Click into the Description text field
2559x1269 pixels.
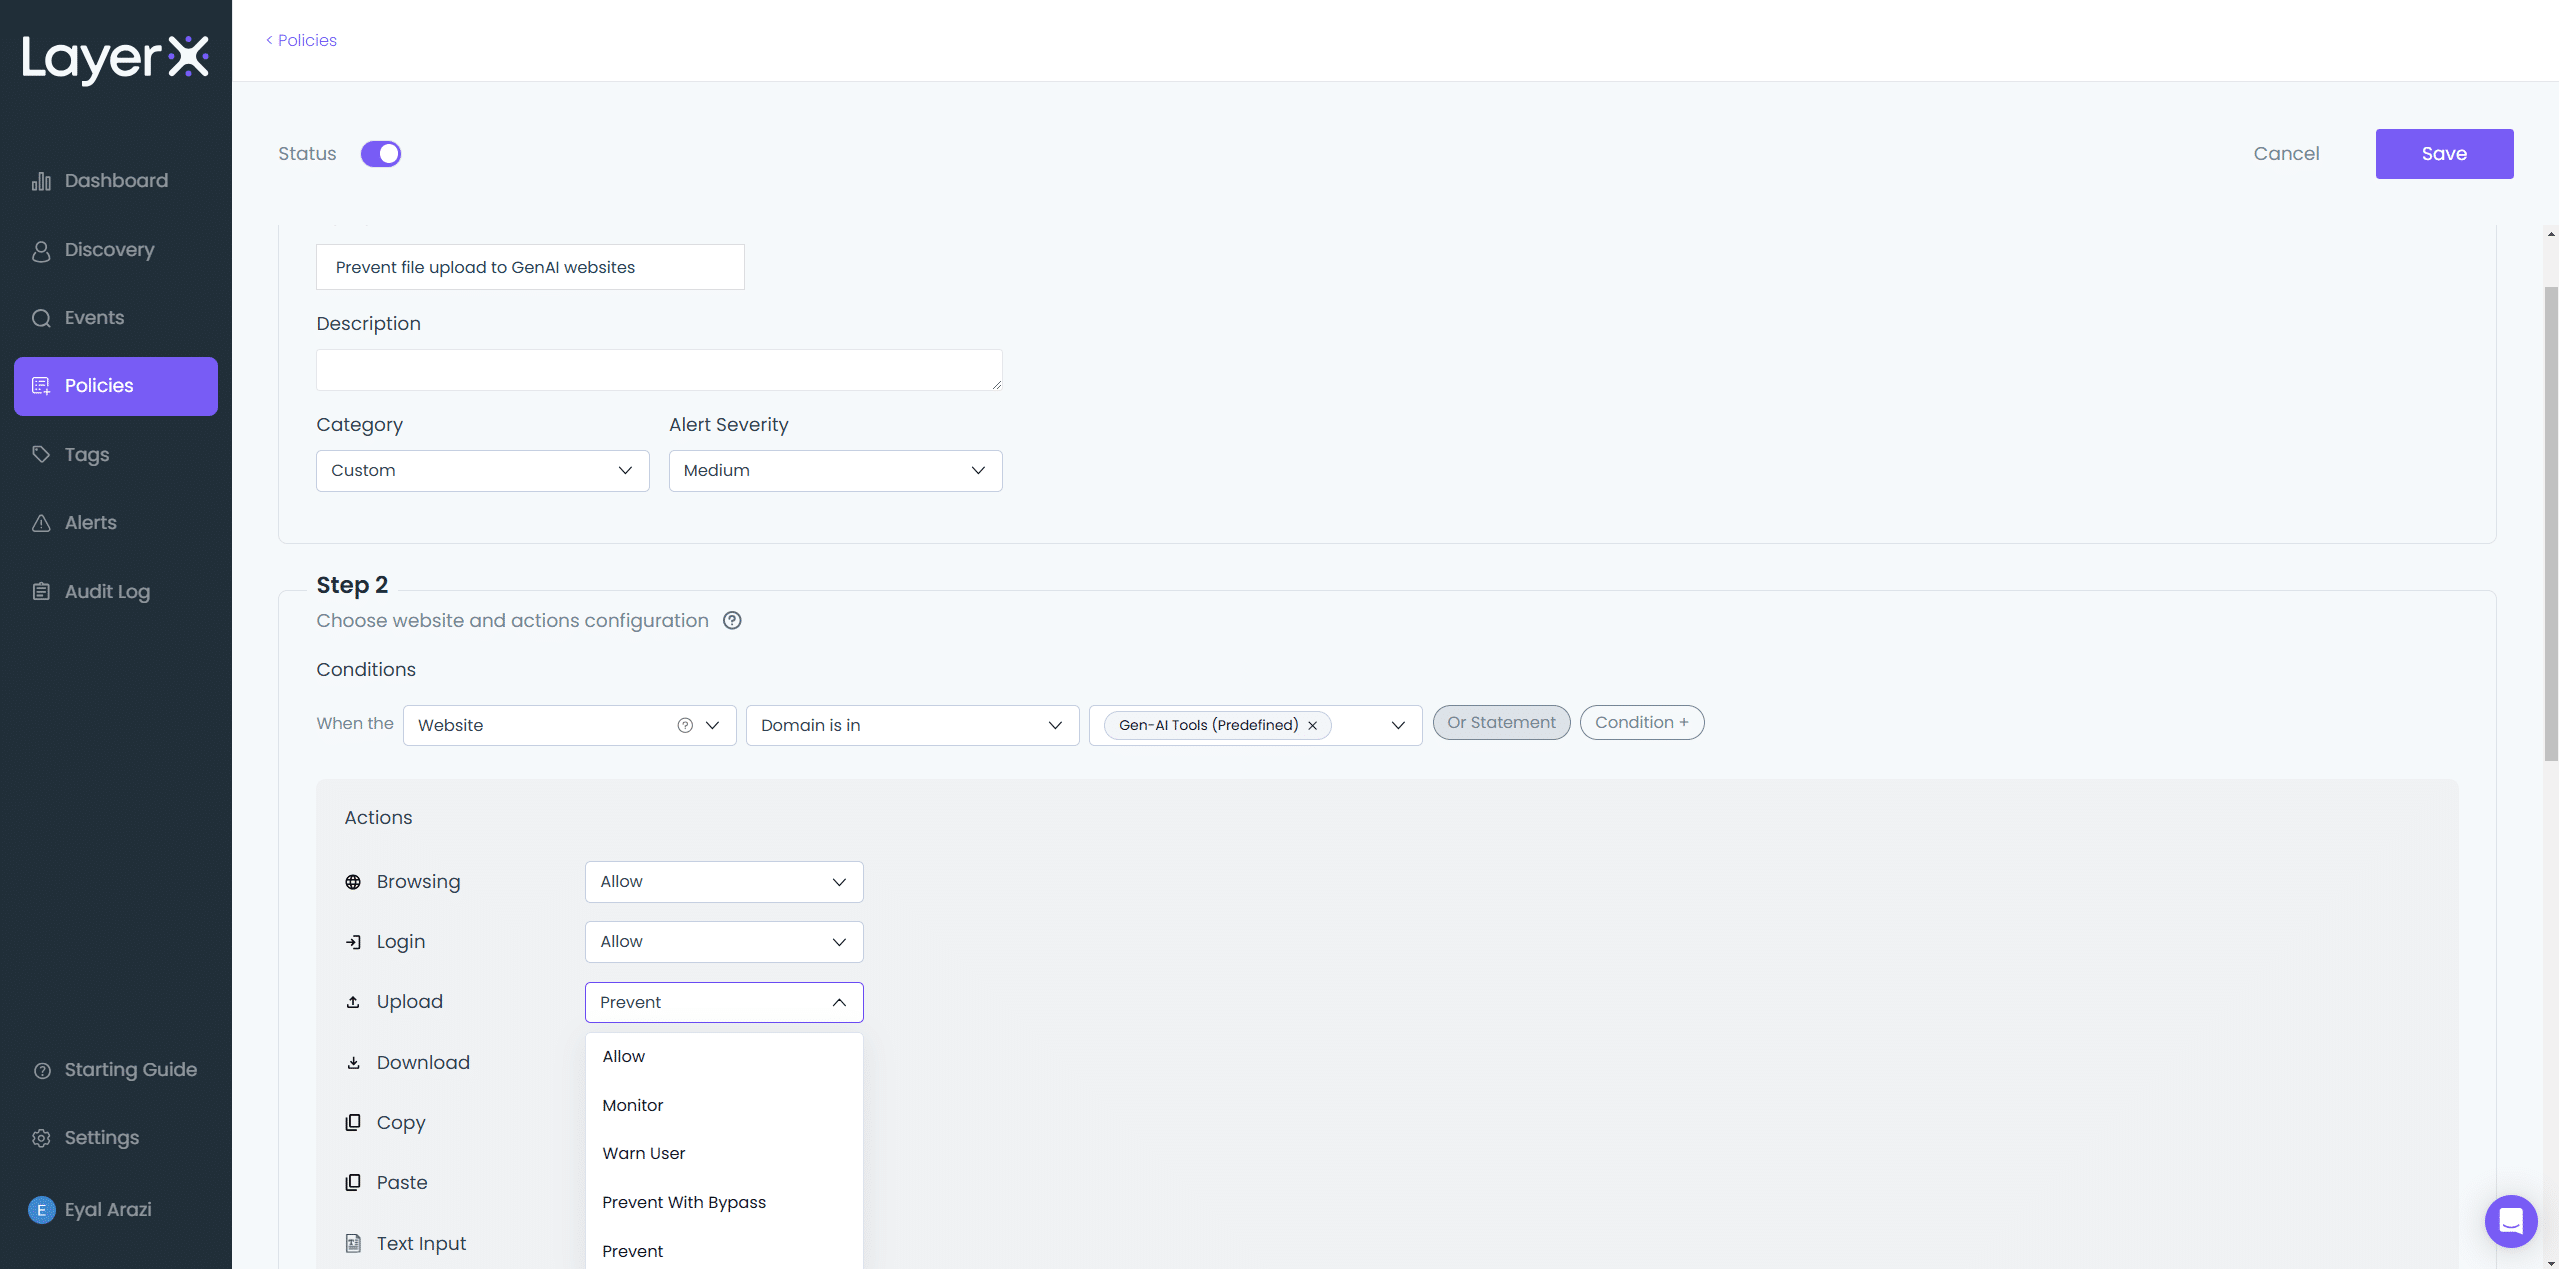click(658, 369)
